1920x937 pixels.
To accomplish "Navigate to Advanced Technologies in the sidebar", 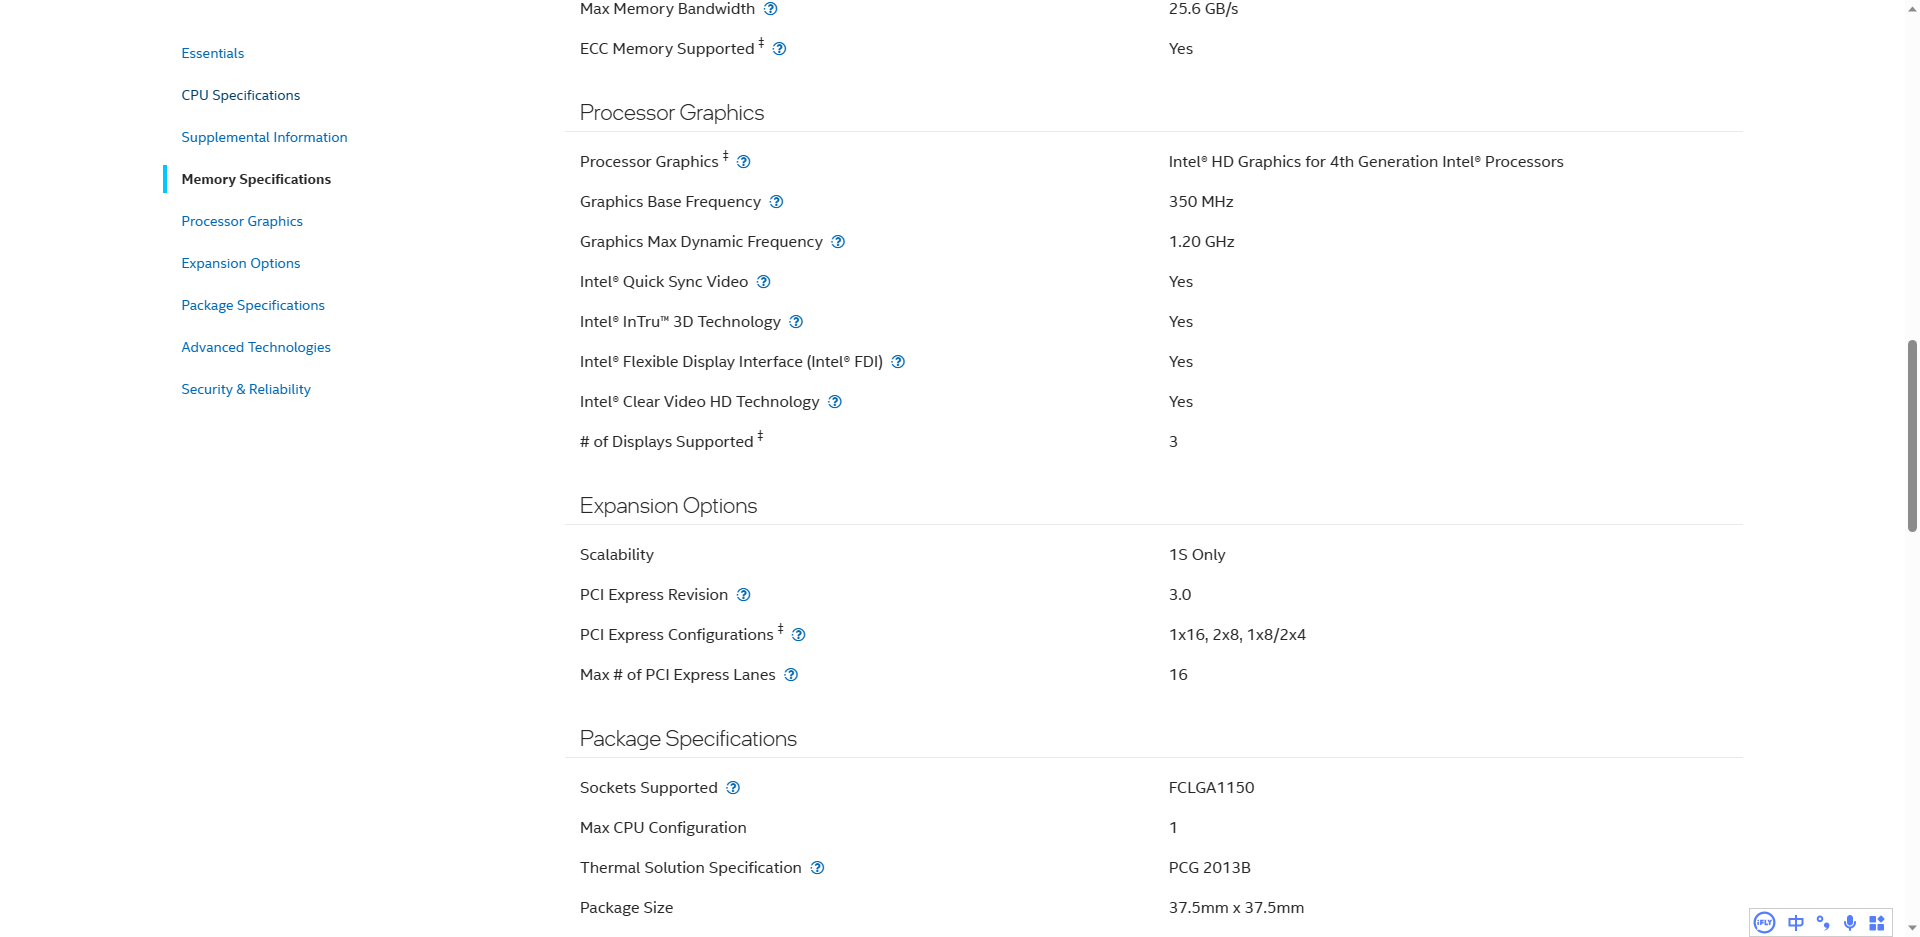I will pyautogui.click(x=256, y=347).
